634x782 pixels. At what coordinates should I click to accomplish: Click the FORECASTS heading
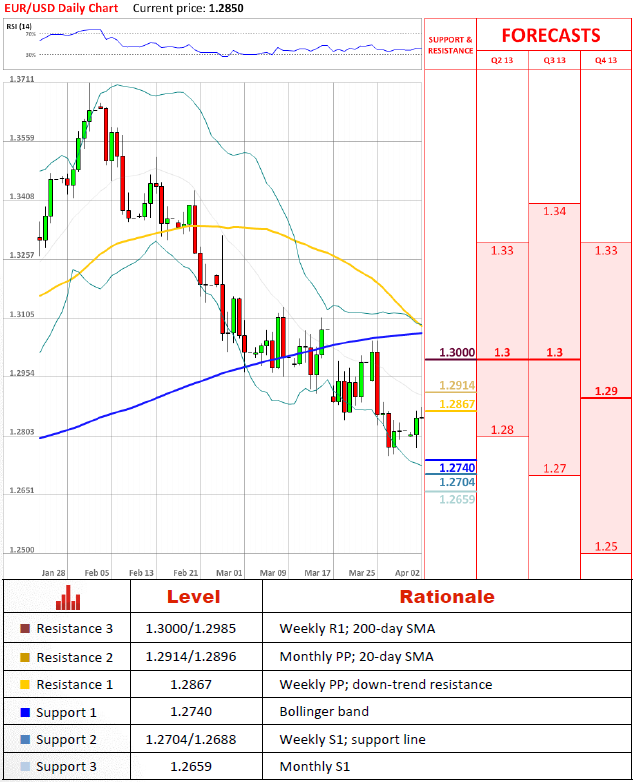pos(551,35)
